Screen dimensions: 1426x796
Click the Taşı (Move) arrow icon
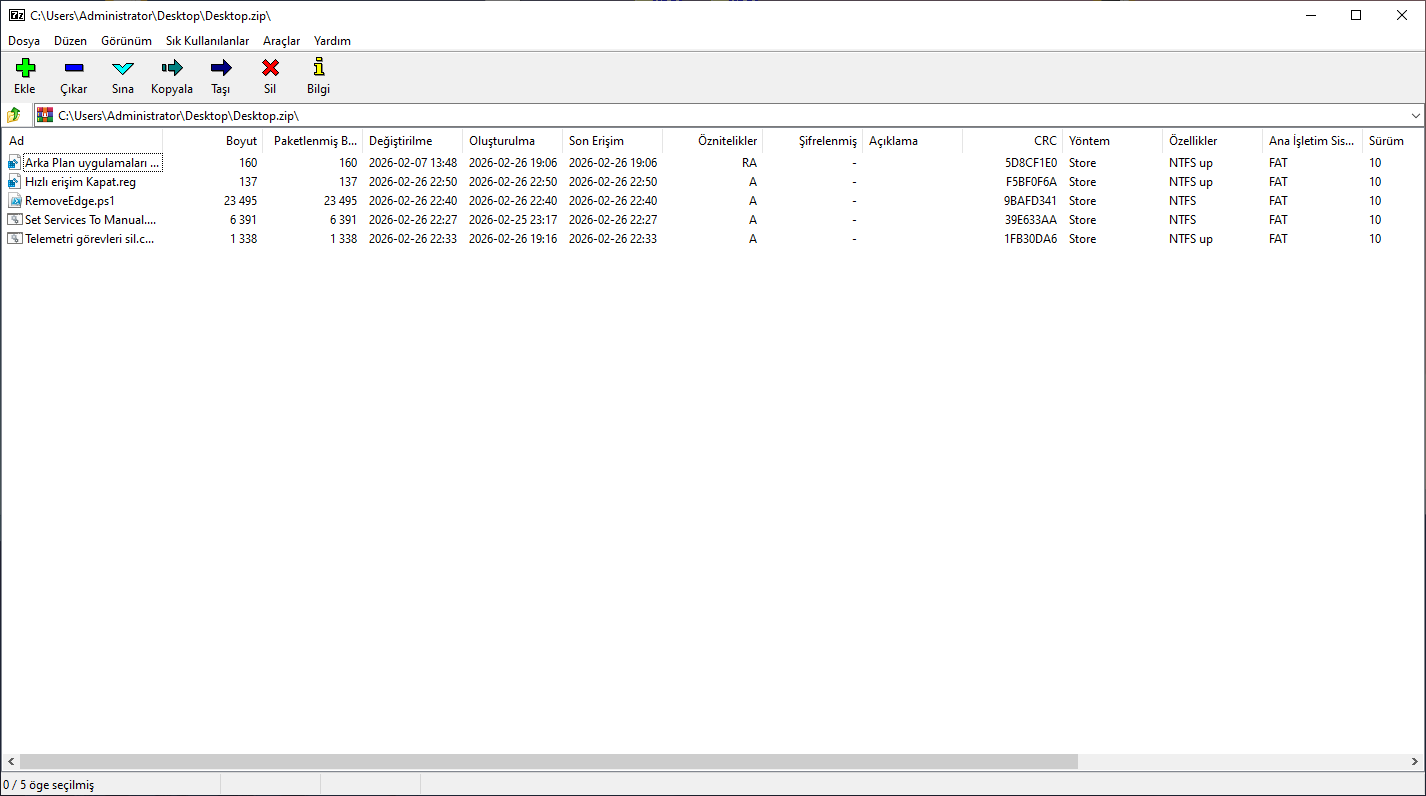point(221,68)
